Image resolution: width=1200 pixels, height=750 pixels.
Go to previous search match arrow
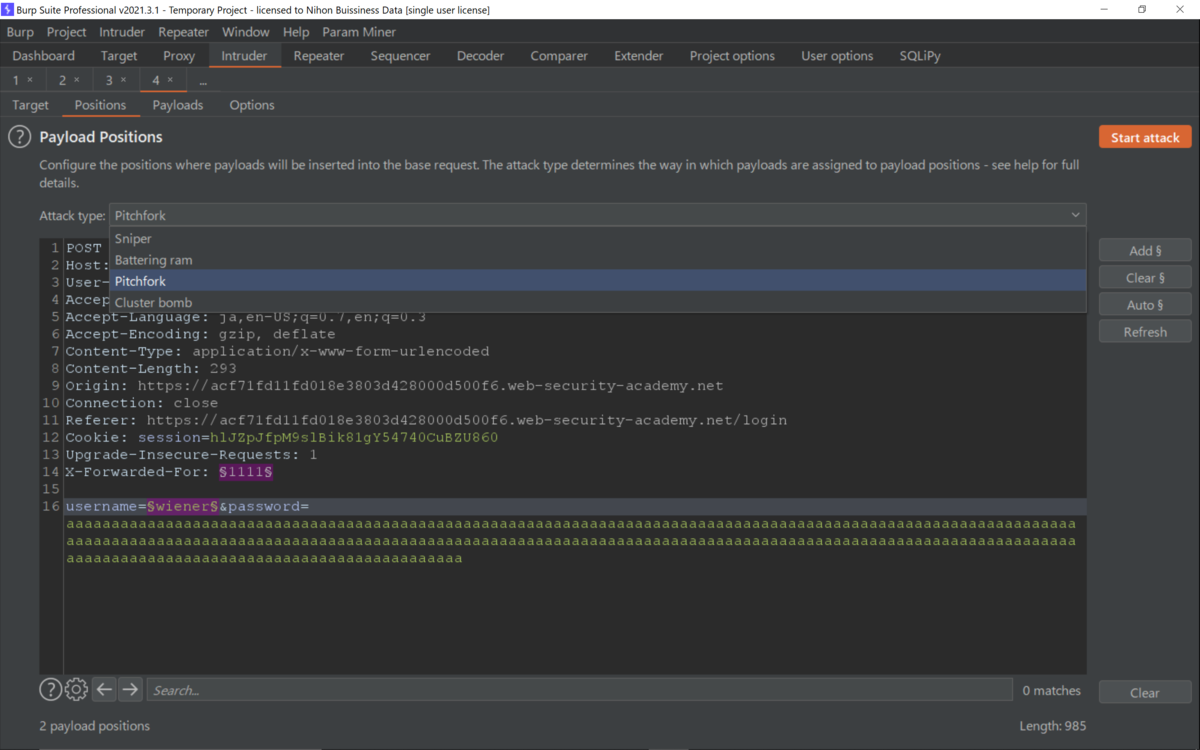point(104,689)
